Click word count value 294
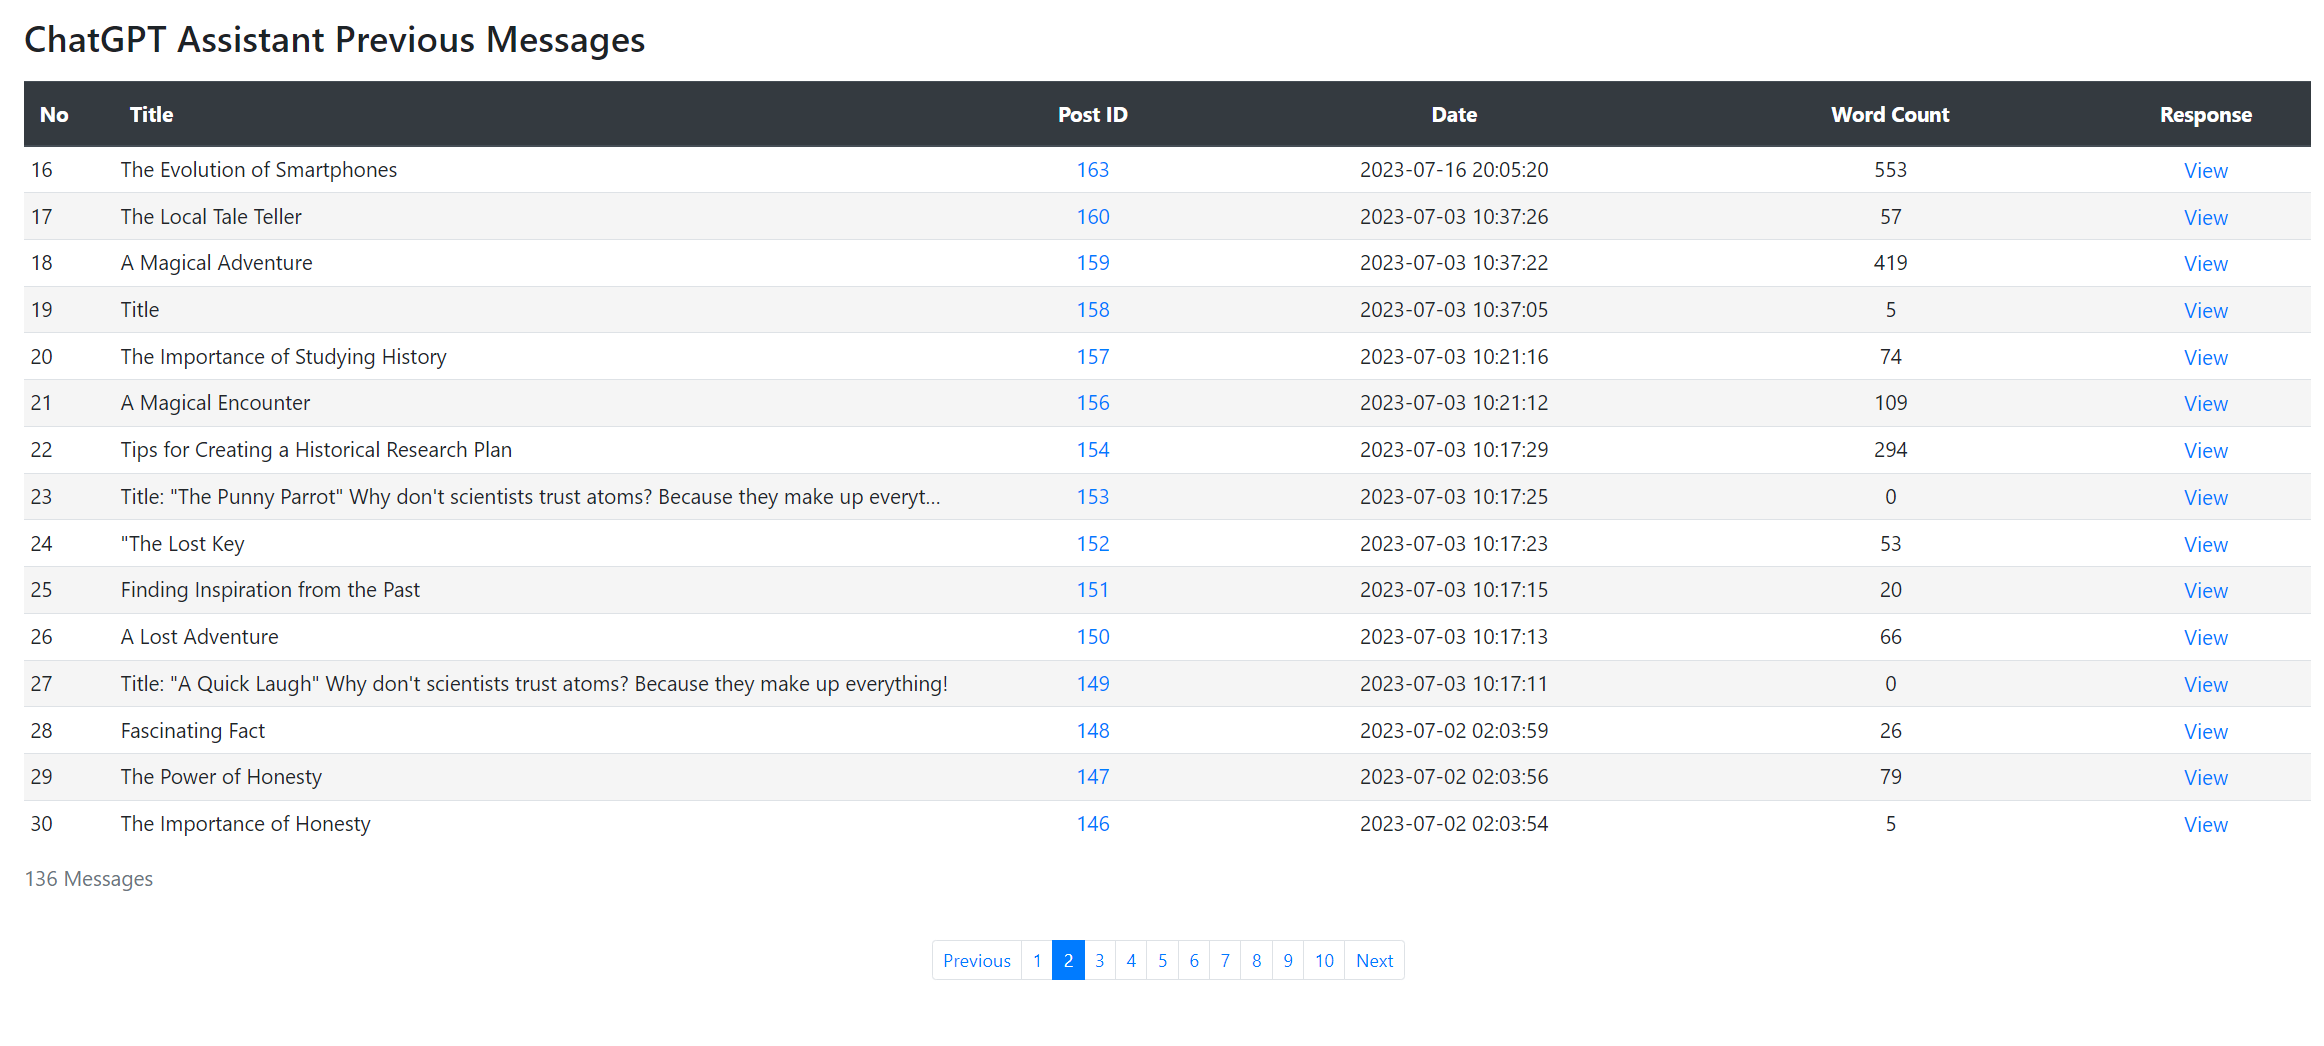 point(1890,450)
